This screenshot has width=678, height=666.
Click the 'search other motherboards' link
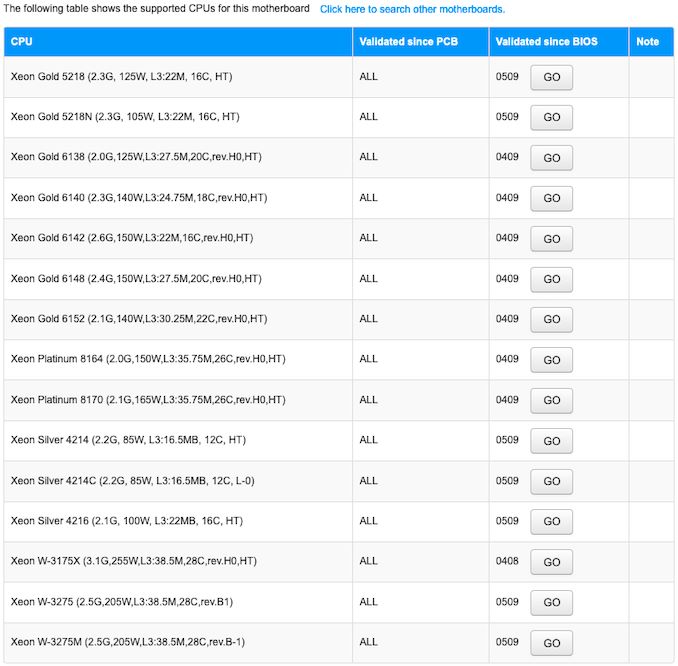pos(412,9)
